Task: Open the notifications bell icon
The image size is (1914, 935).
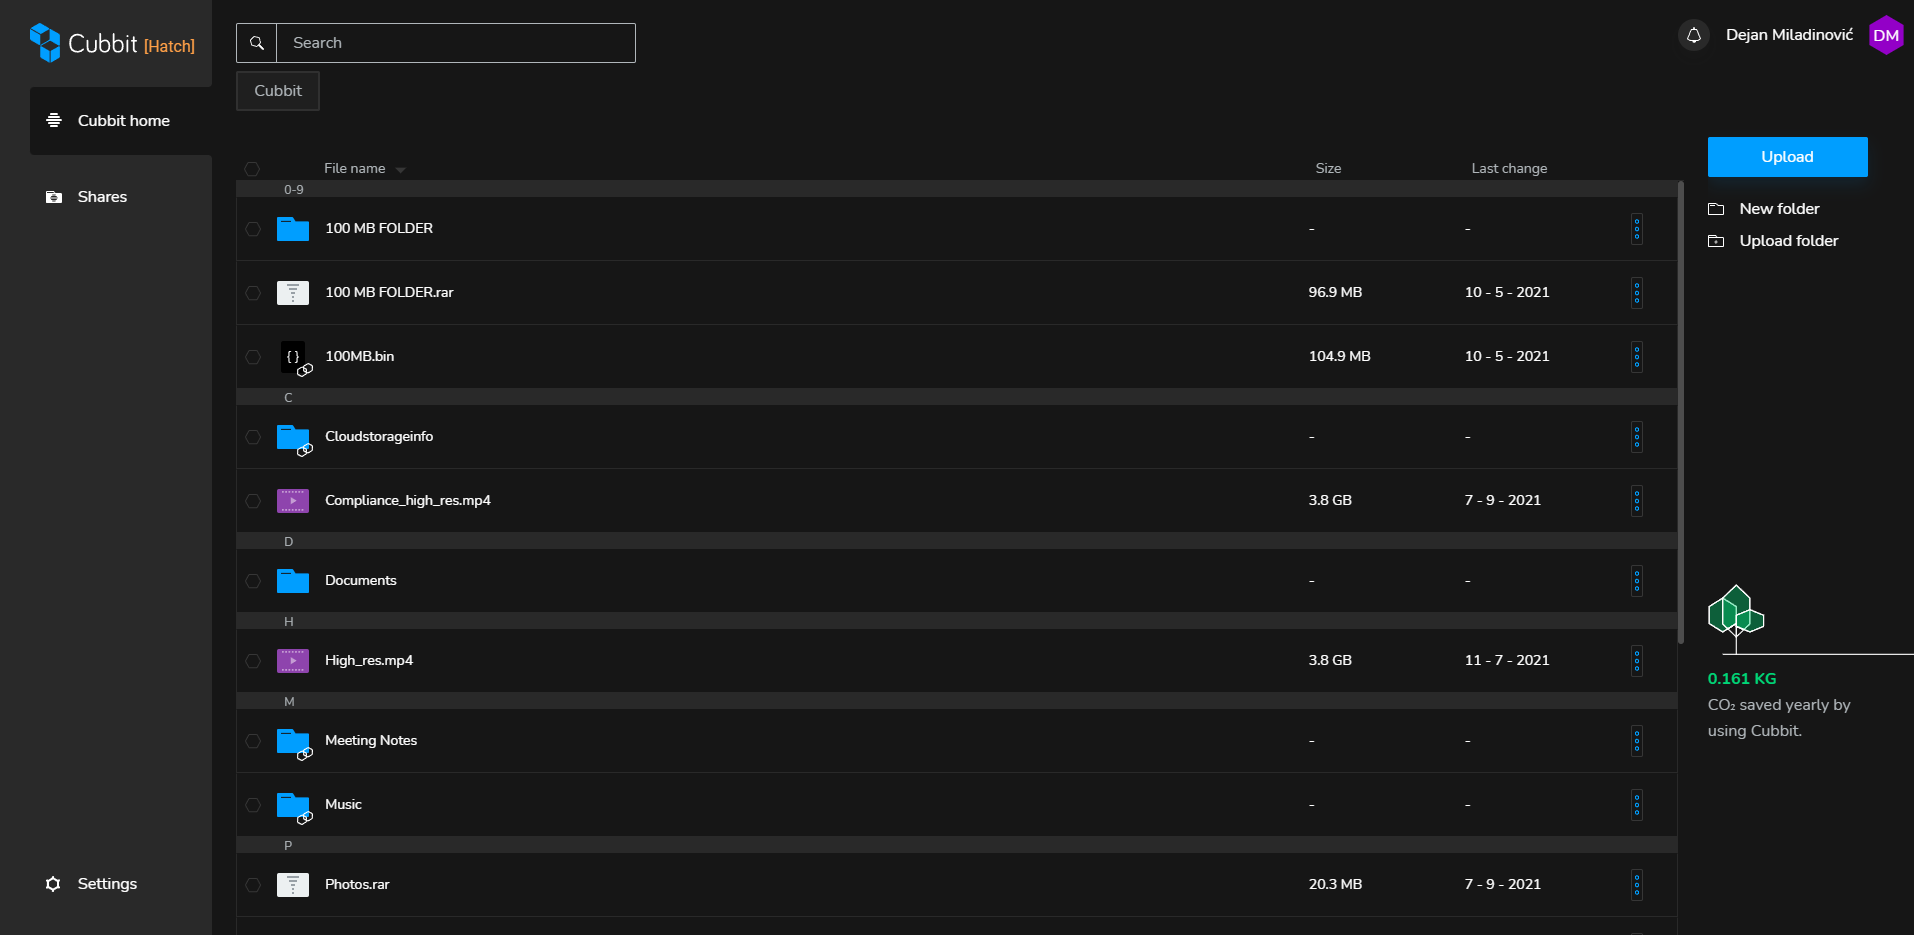Action: point(1694,35)
